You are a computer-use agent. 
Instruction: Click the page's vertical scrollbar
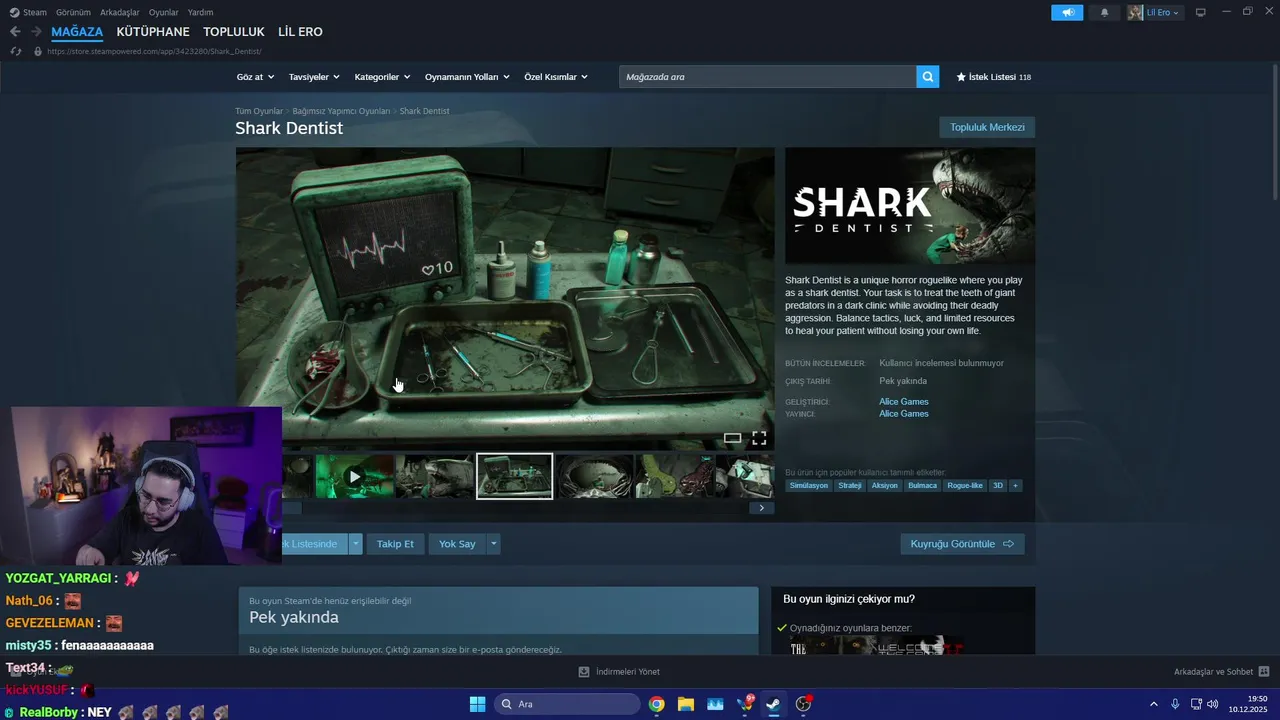pos(1274,130)
